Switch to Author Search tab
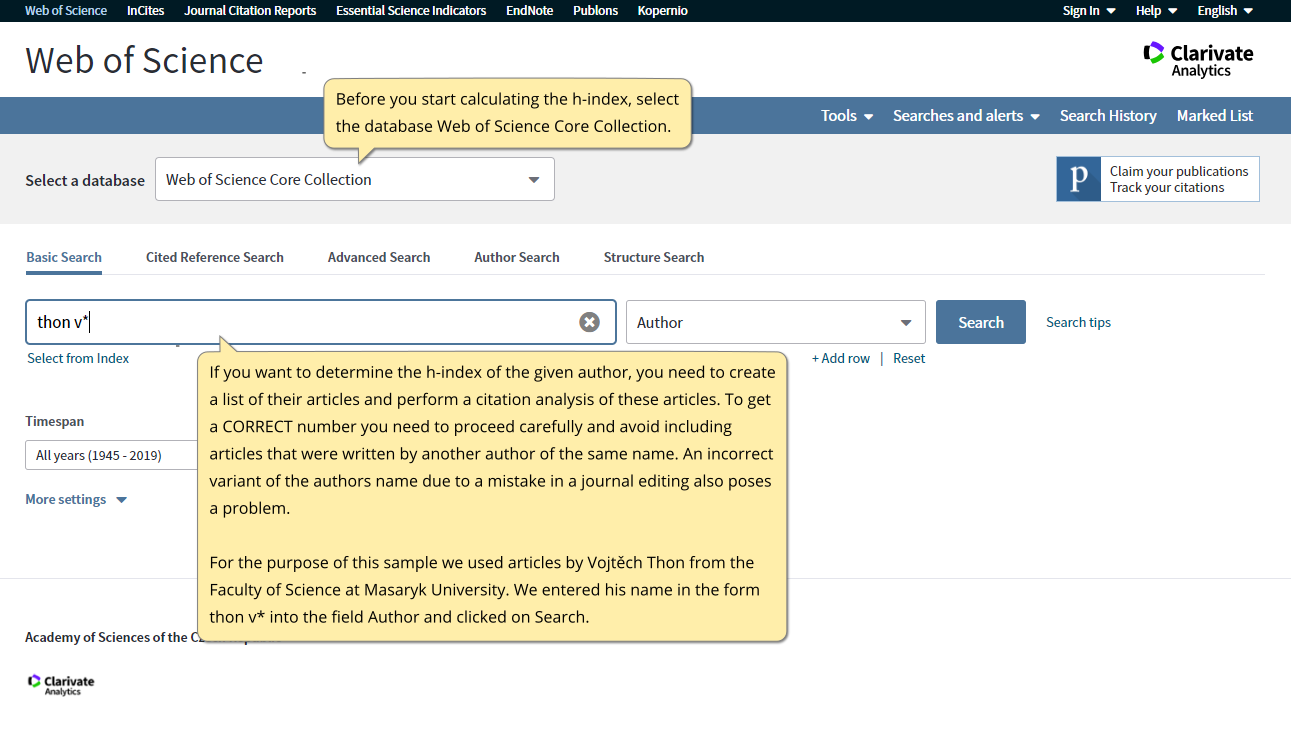Image resolution: width=1291 pixels, height=735 pixels. coord(517,257)
